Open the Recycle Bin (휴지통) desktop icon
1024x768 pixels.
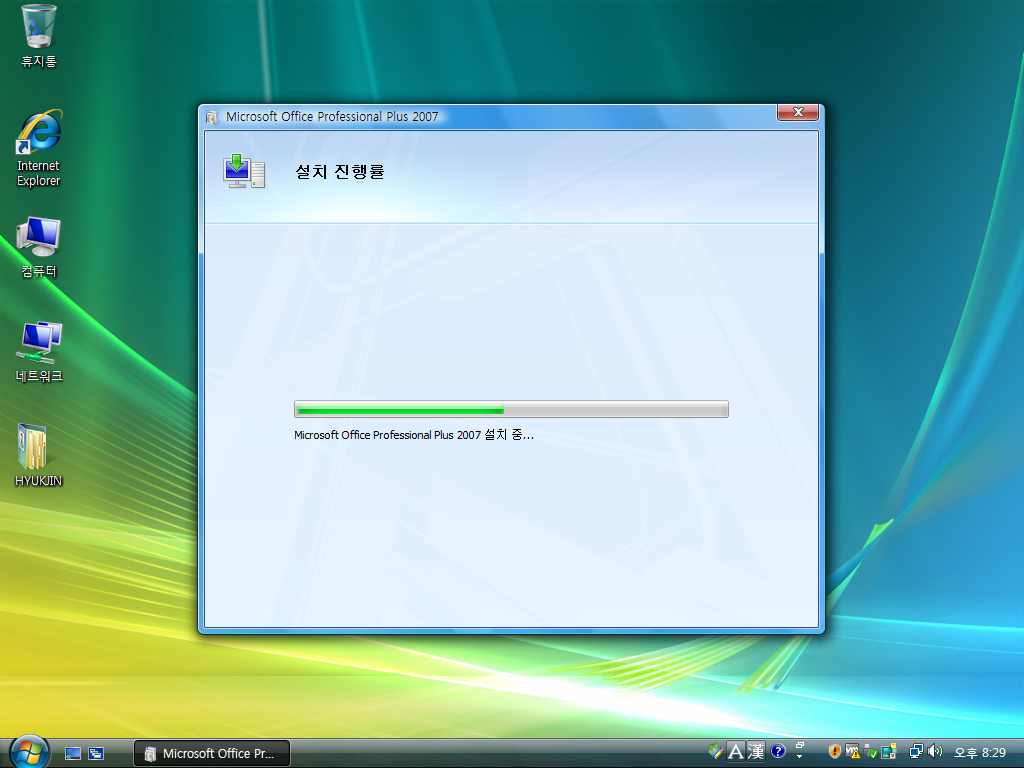click(39, 36)
